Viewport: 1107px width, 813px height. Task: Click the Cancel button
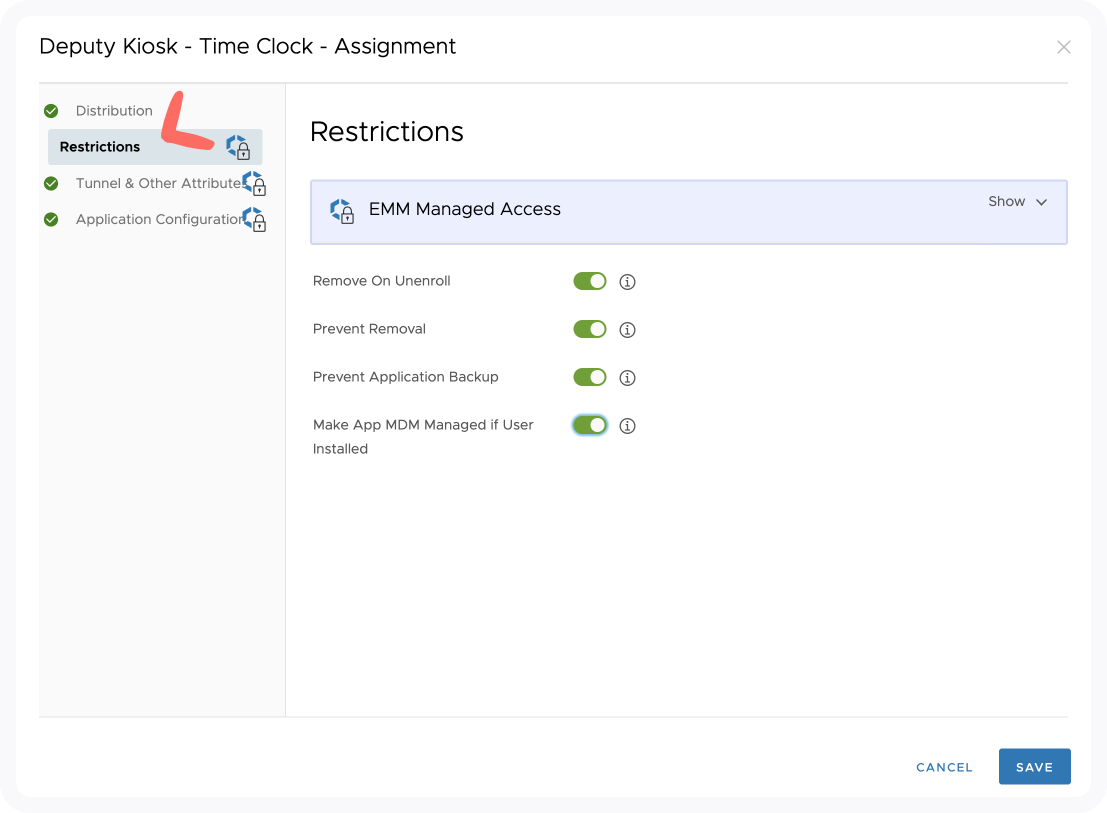(x=944, y=767)
